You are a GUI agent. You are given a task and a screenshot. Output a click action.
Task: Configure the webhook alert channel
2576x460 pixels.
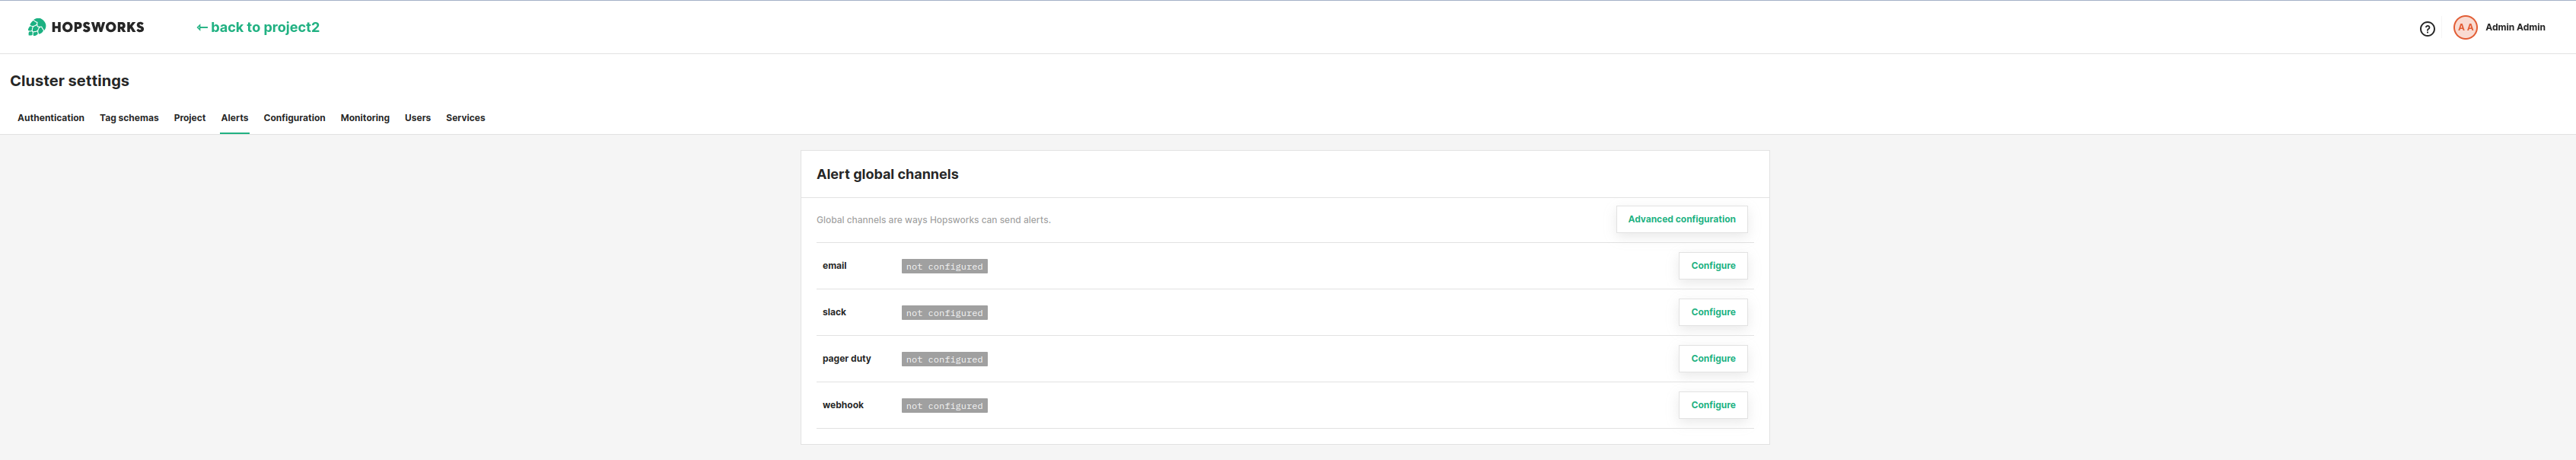1713,405
